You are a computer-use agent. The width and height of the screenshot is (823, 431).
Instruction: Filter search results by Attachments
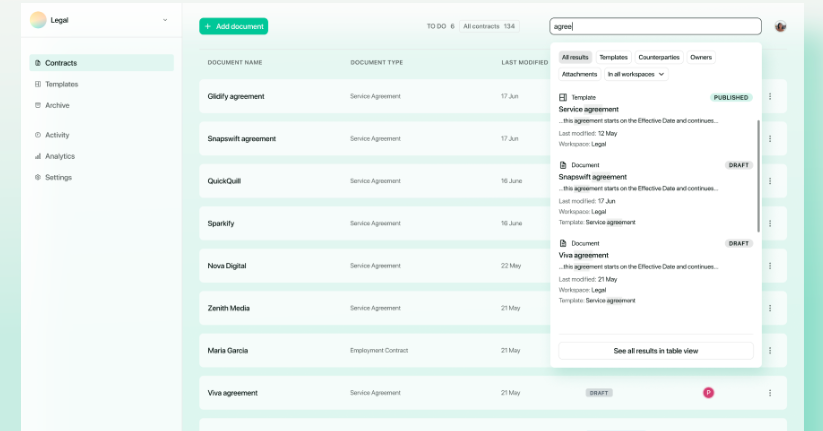[x=579, y=74]
